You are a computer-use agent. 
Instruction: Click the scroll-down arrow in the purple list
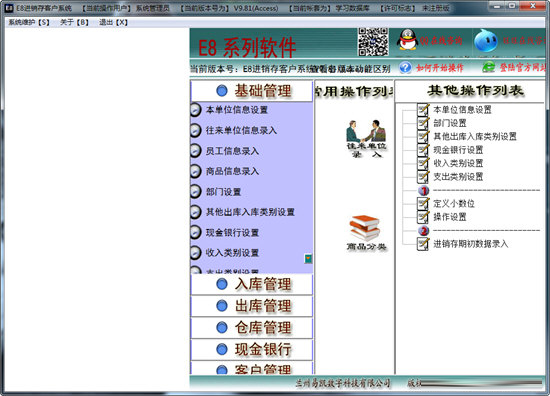(308, 259)
